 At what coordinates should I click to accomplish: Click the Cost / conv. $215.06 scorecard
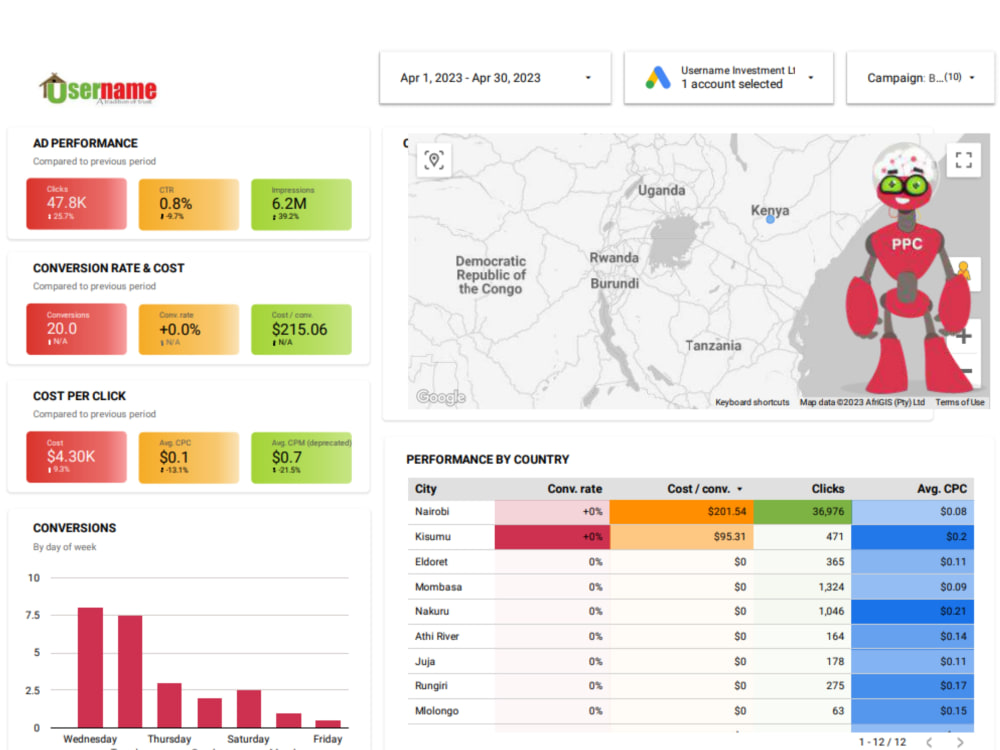point(301,329)
